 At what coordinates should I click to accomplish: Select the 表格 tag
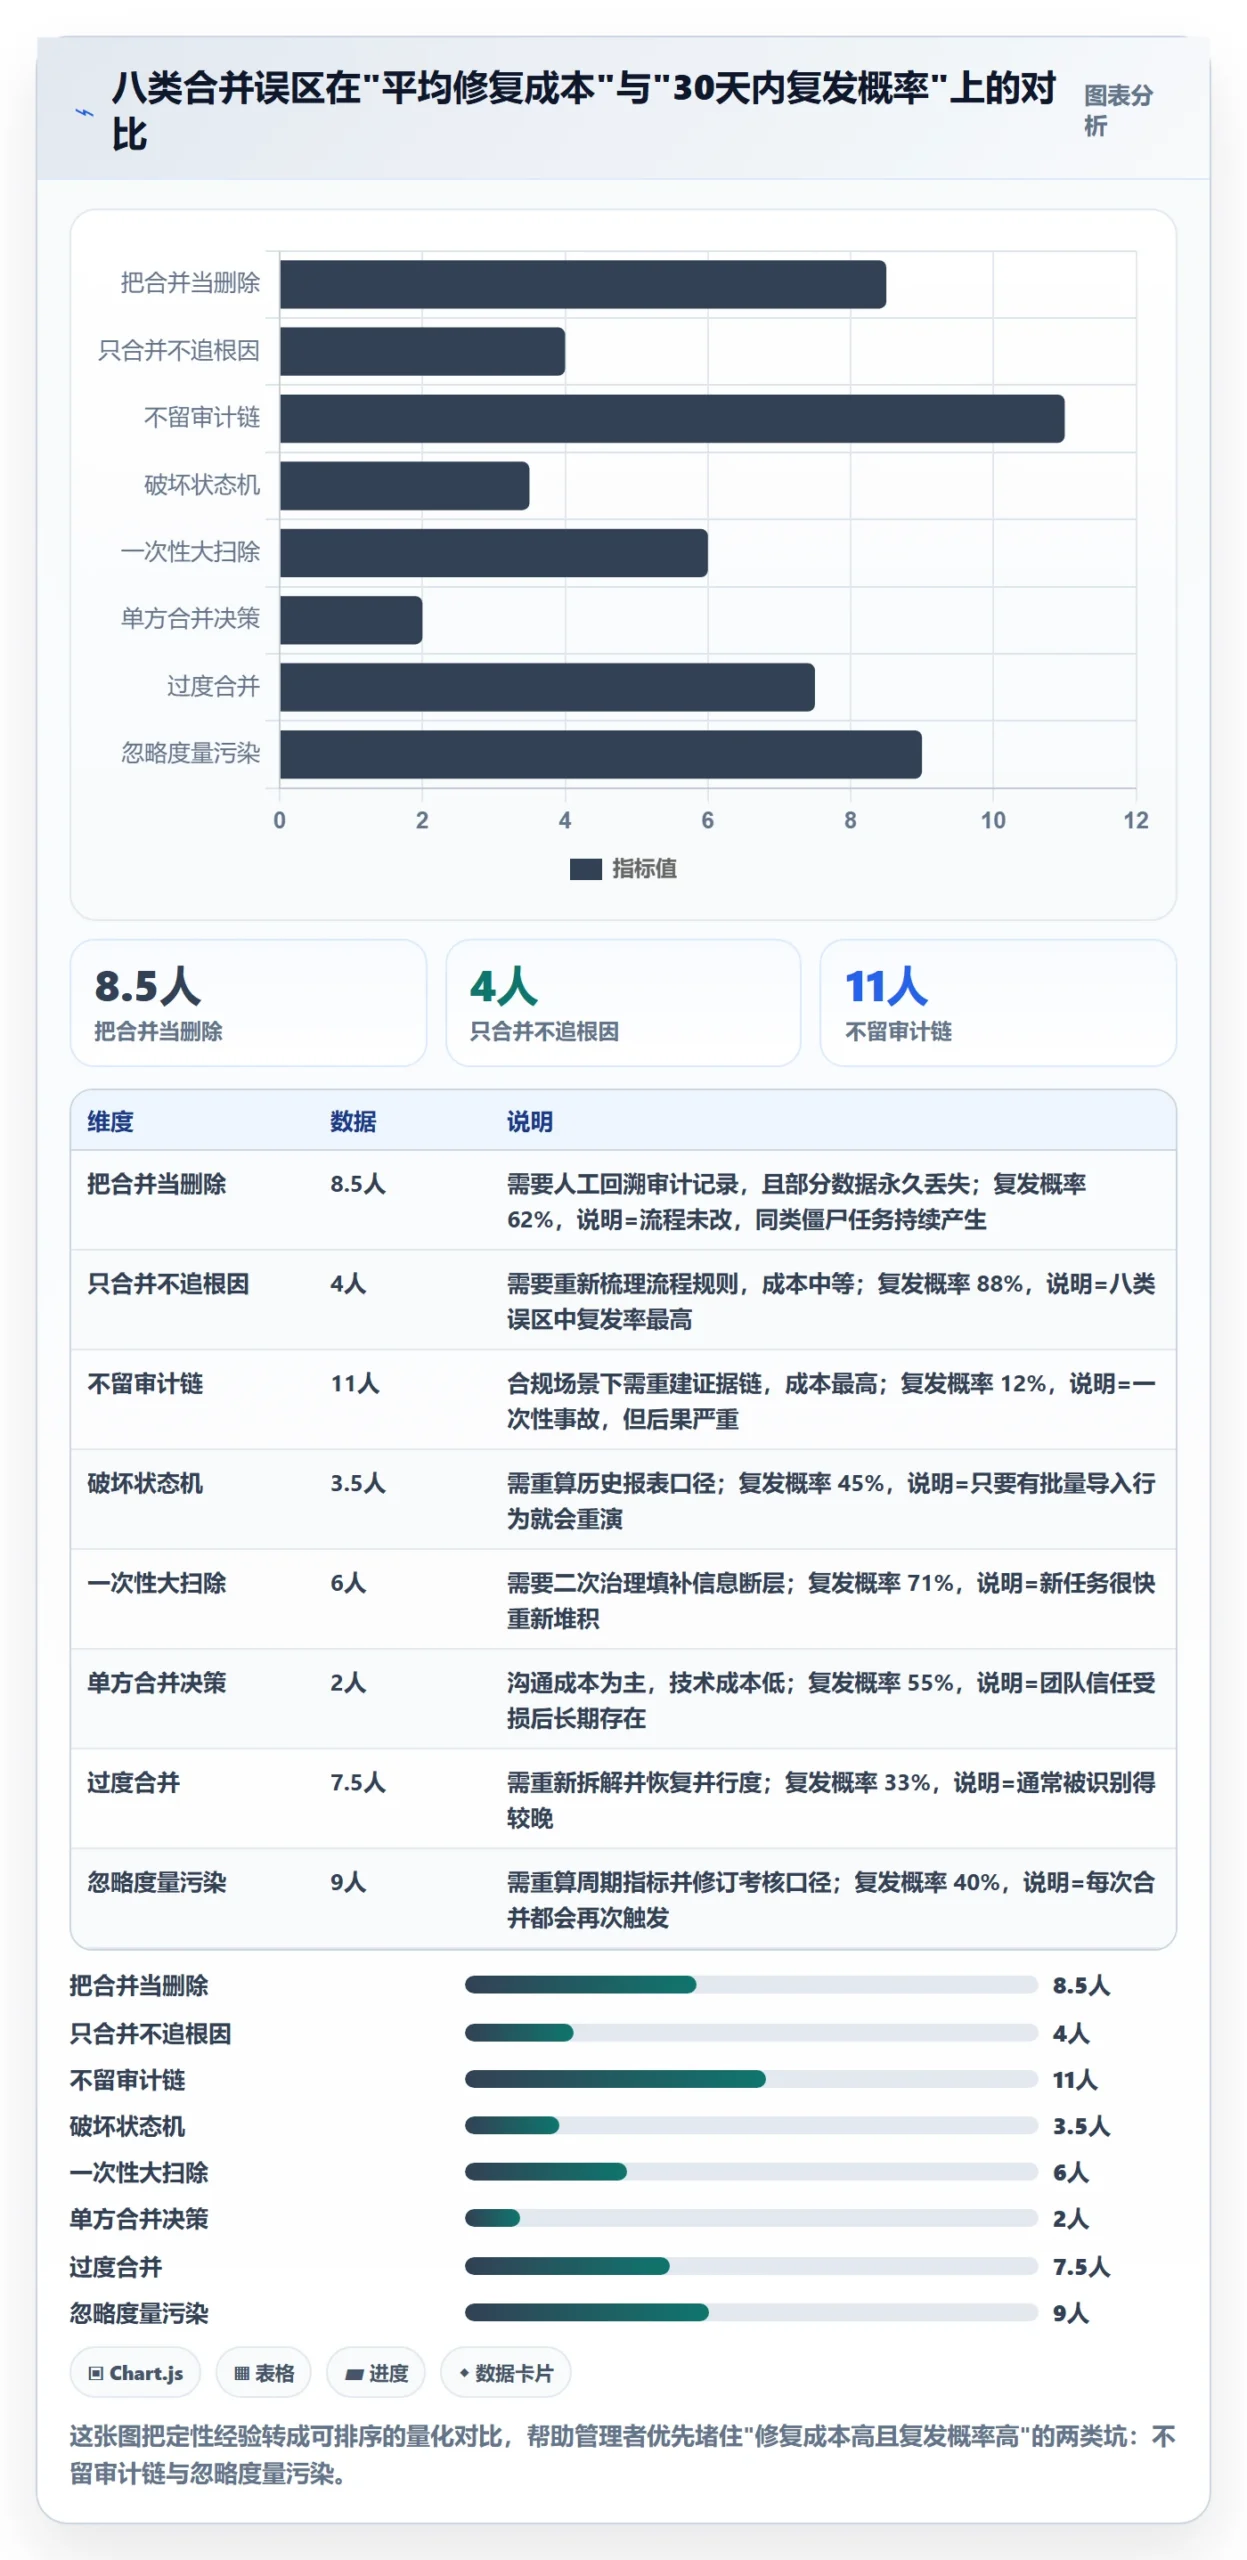[x=263, y=2373]
